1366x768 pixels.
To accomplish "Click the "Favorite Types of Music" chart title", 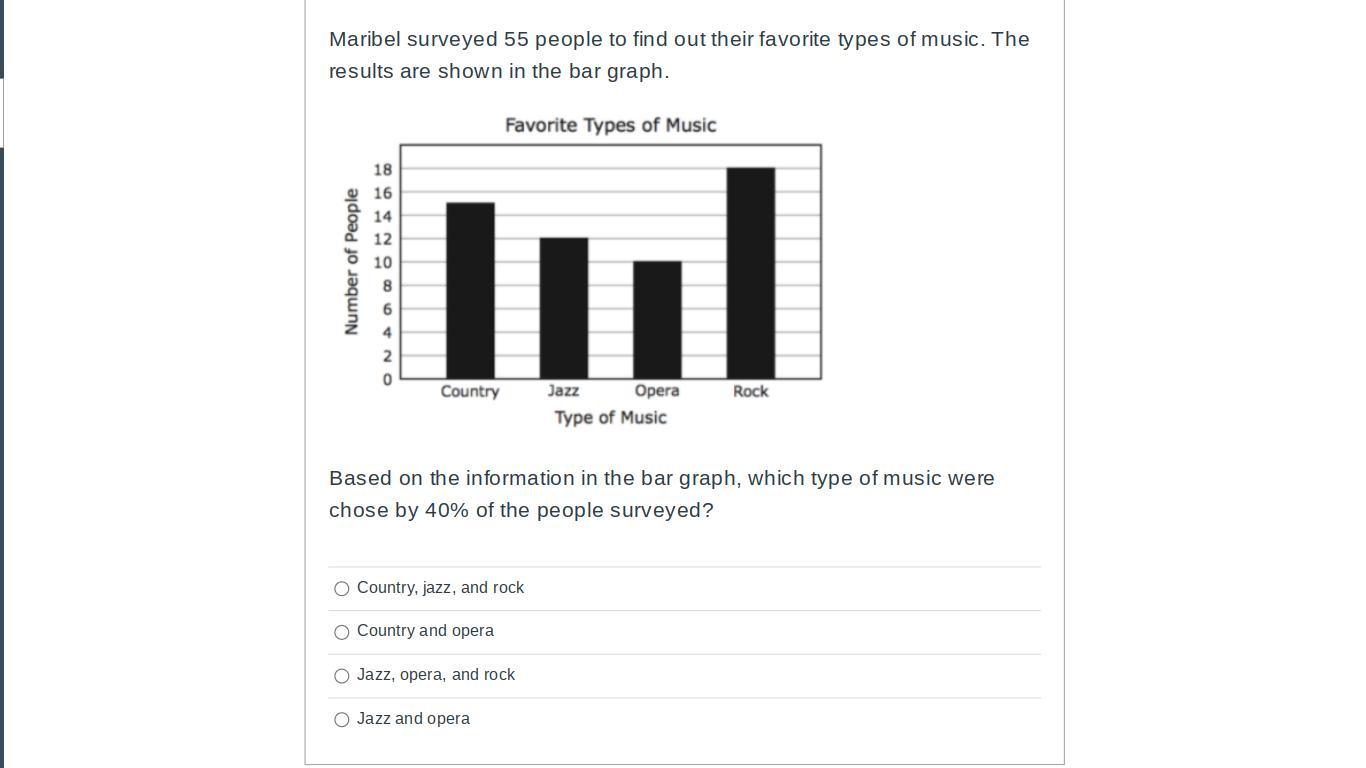I will click(x=610, y=125).
